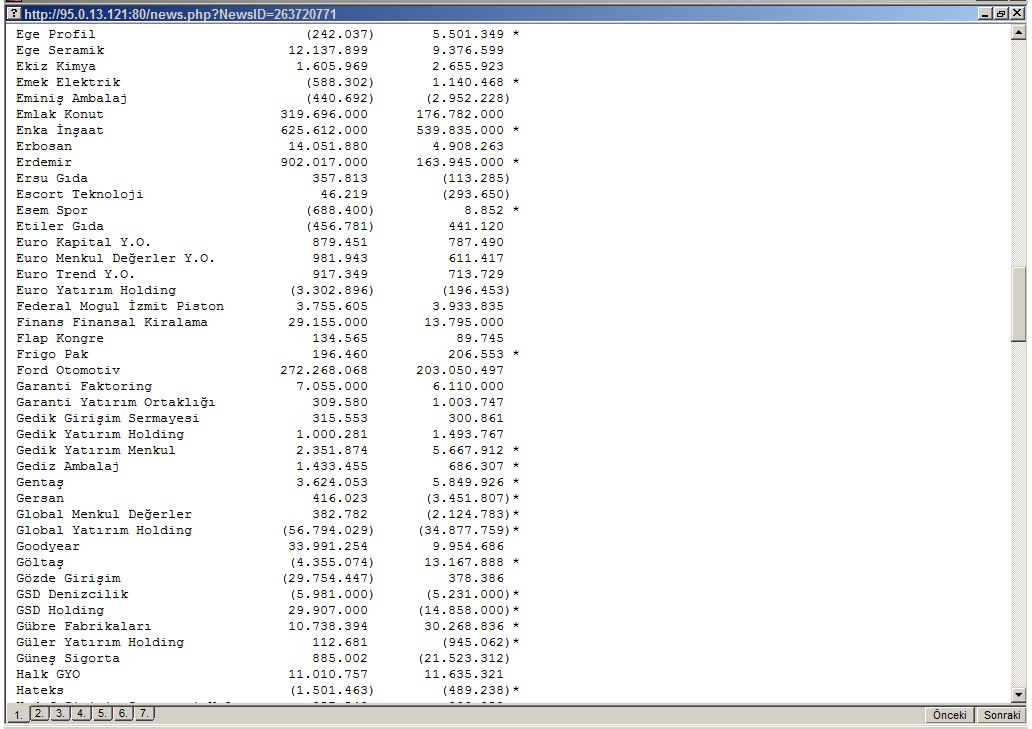Select the 'Etiler Gıda' row name
The height and width of the screenshot is (729, 1032).
click(x=60, y=226)
